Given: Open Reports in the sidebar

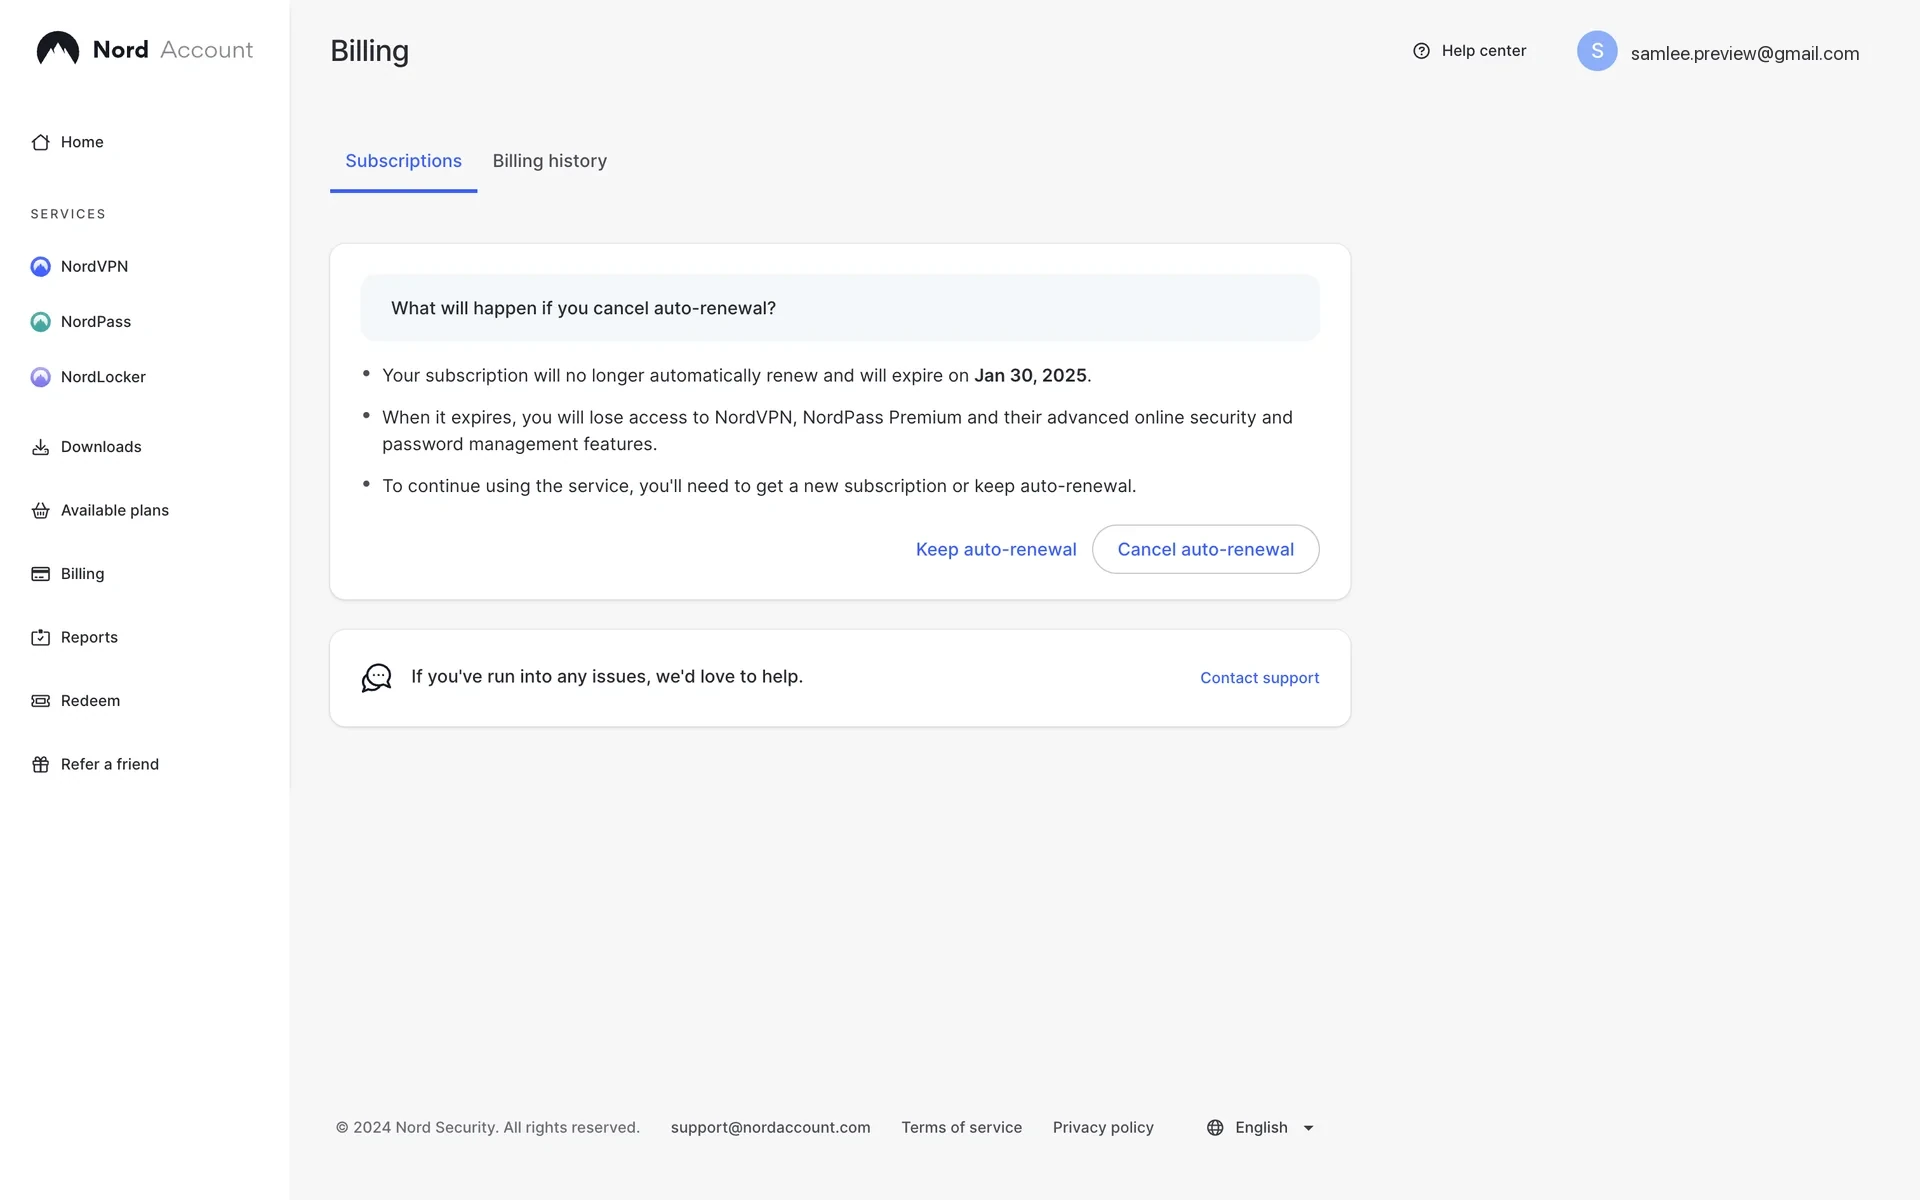Looking at the screenshot, I should pos(89,638).
